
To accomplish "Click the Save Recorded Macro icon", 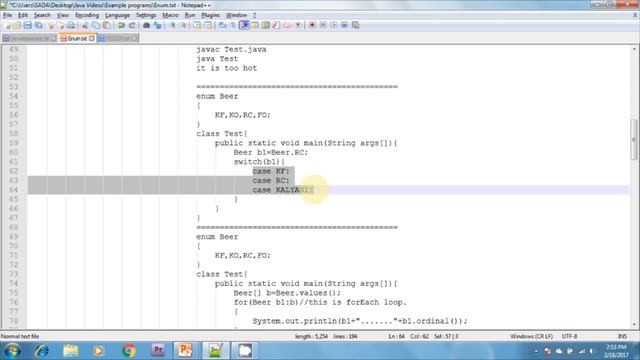I will click(x=356, y=25).
